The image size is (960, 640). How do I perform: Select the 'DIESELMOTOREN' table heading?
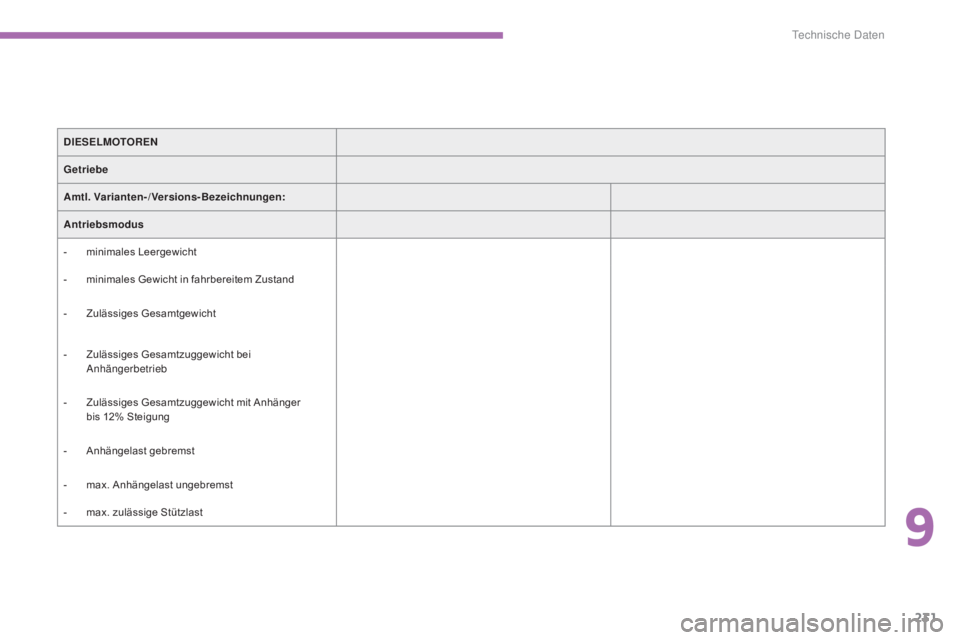pos(111,142)
